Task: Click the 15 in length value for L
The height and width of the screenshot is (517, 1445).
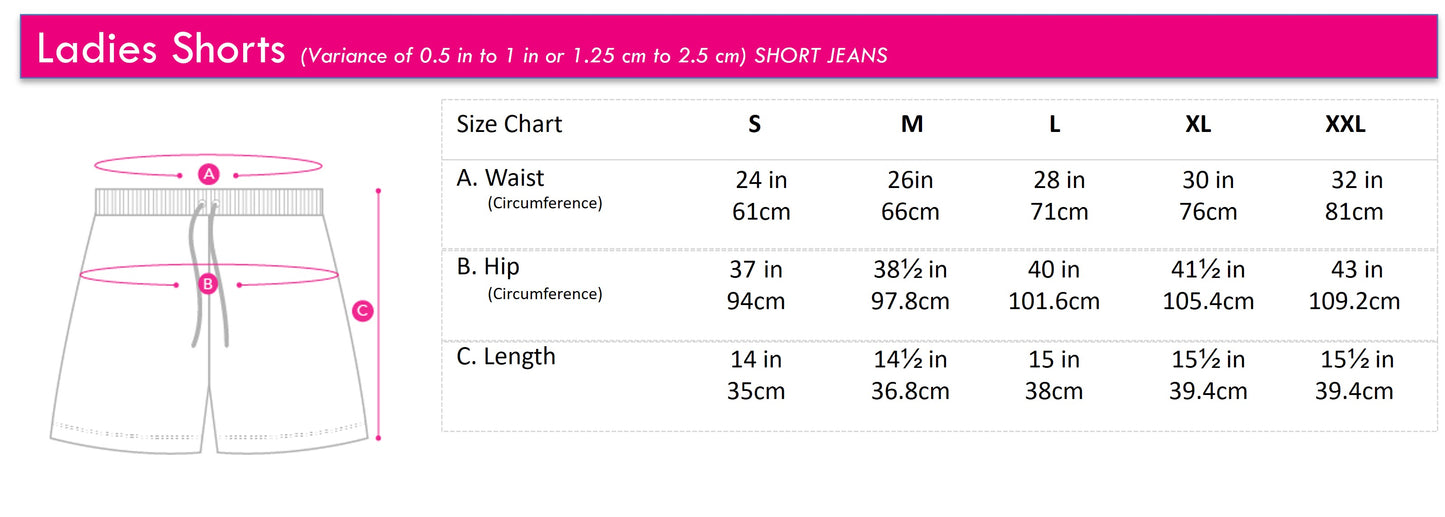Action: coord(1054,359)
